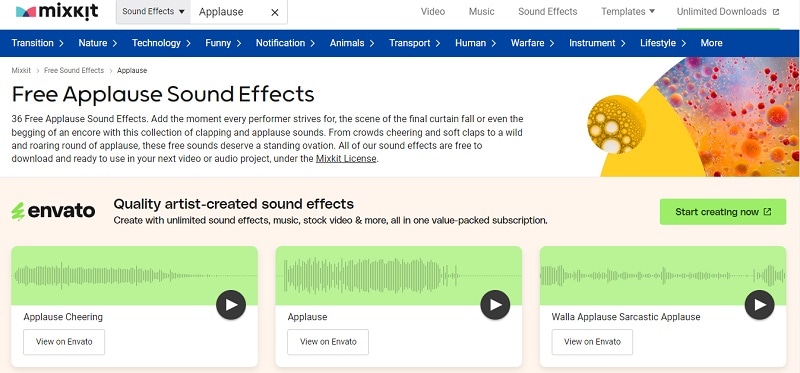Play Walla Applause Sarcastic Applause sound

click(760, 305)
